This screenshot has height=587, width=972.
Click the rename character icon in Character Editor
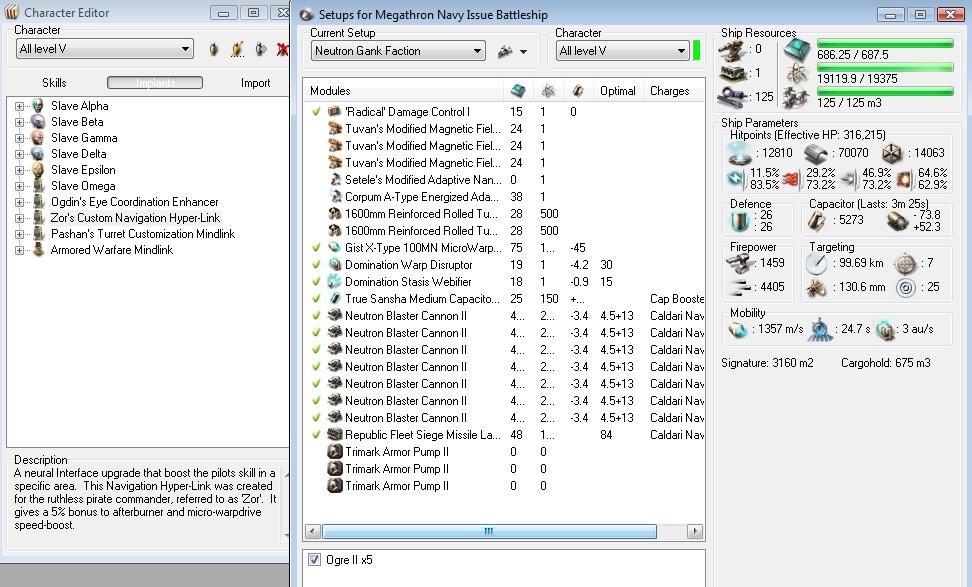237,49
